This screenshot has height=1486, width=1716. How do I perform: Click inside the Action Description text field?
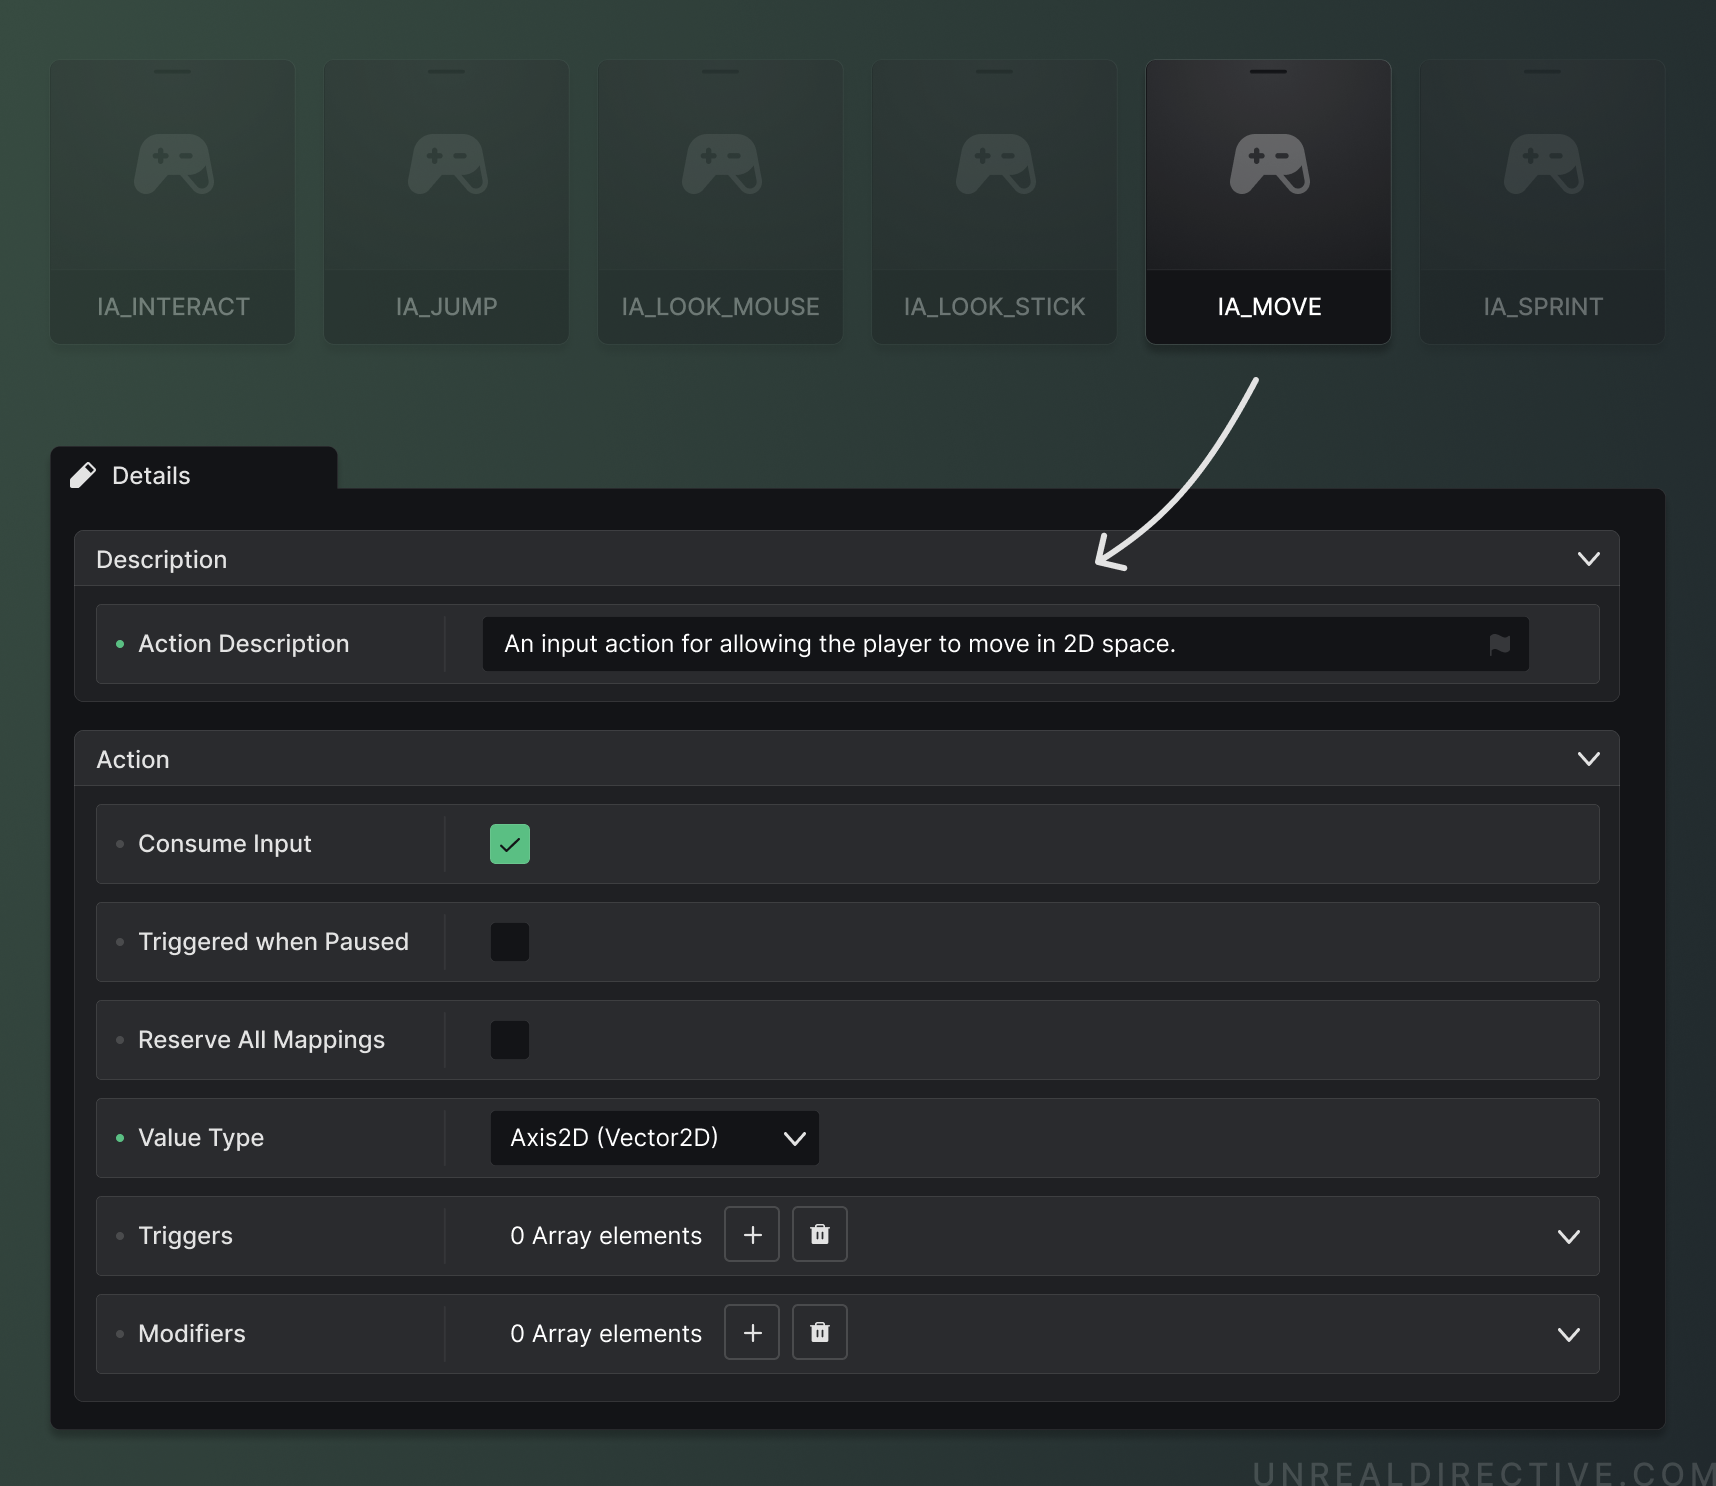click(x=1000, y=644)
